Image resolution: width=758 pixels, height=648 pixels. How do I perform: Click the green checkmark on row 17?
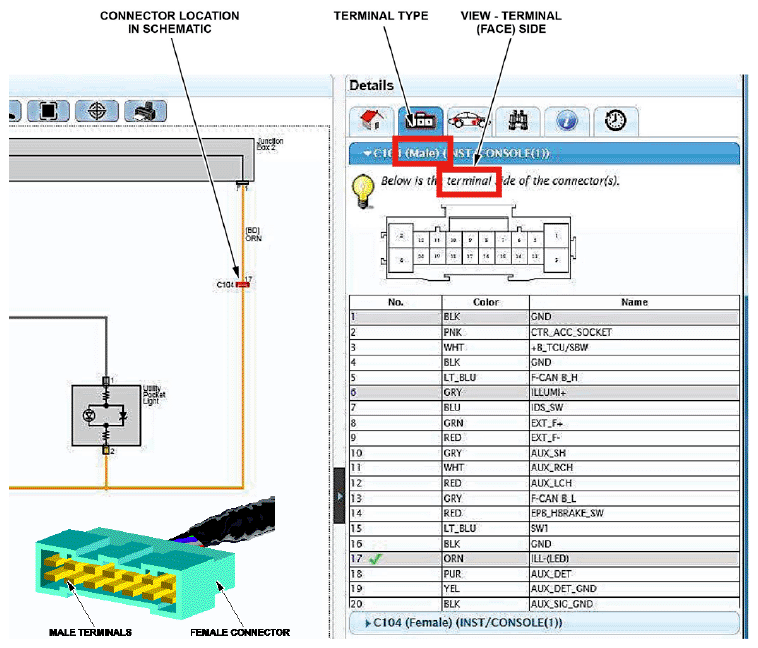click(x=376, y=559)
